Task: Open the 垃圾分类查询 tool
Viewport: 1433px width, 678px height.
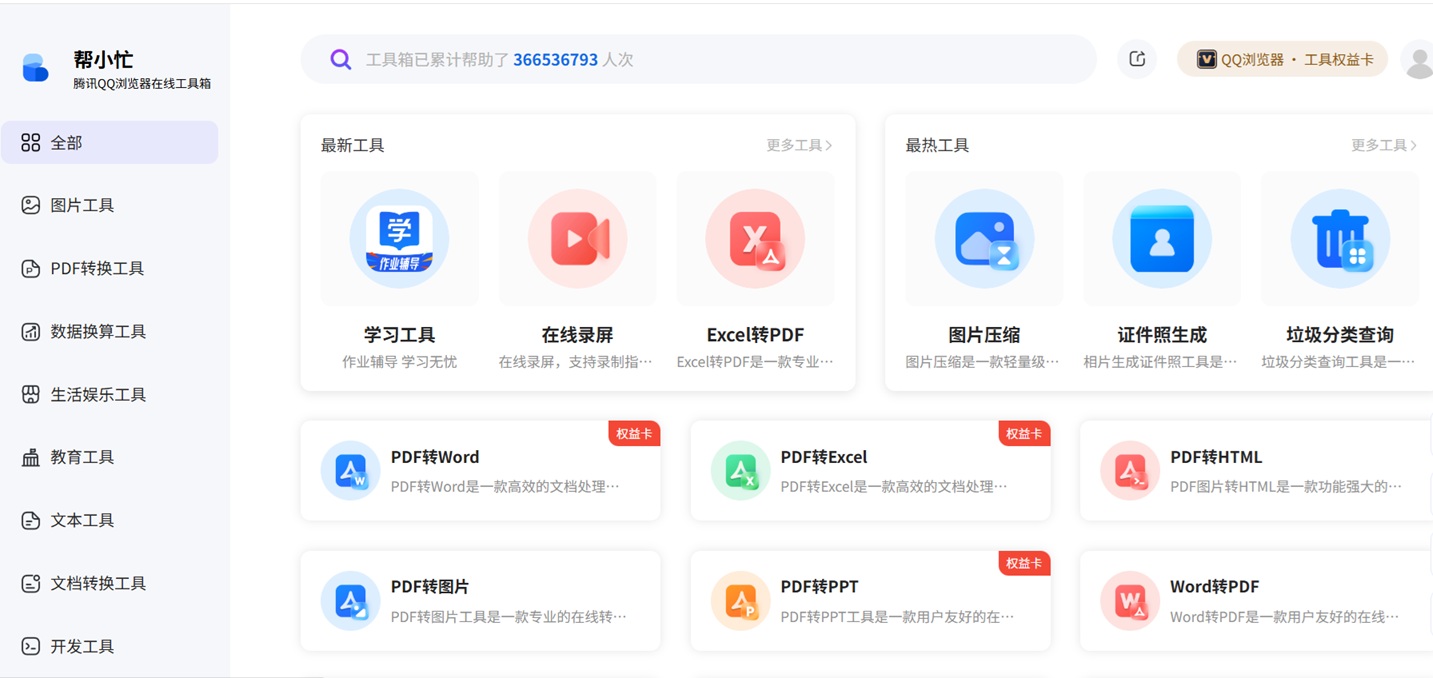Action: 1339,238
